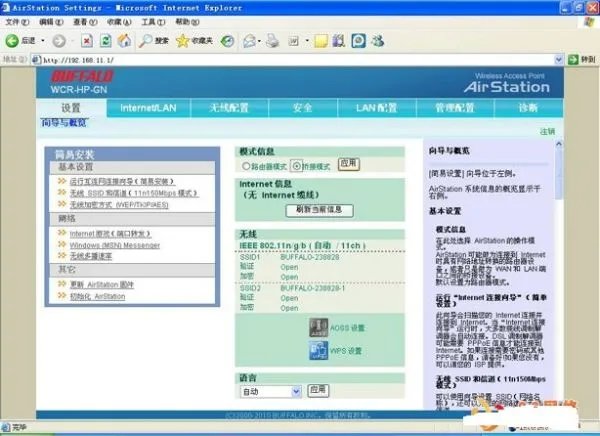600x436 pixels.
Task: Open the Back button history dropdown
Action: [43, 41]
